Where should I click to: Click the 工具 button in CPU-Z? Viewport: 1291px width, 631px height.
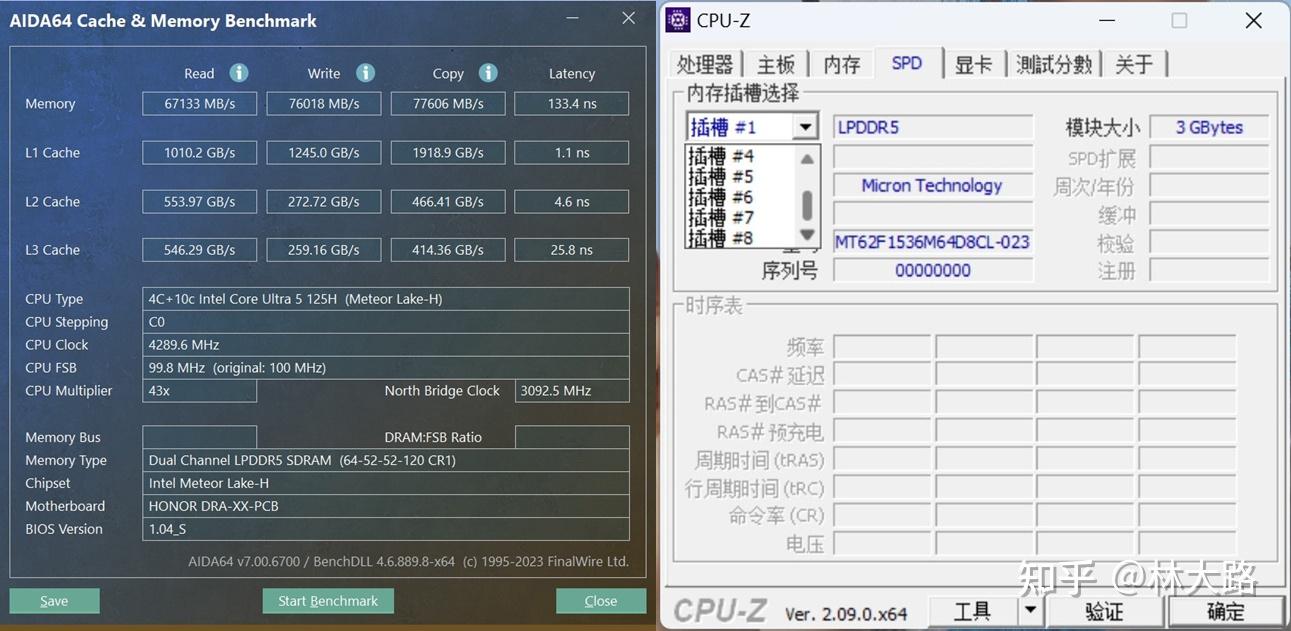[972, 610]
